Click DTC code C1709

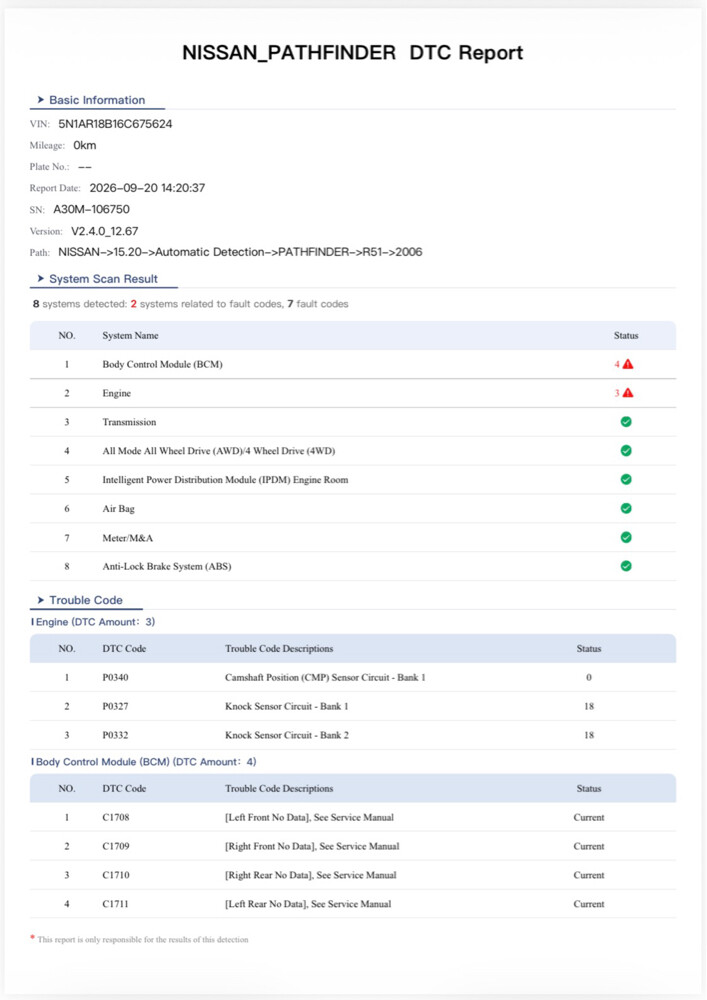(116, 846)
